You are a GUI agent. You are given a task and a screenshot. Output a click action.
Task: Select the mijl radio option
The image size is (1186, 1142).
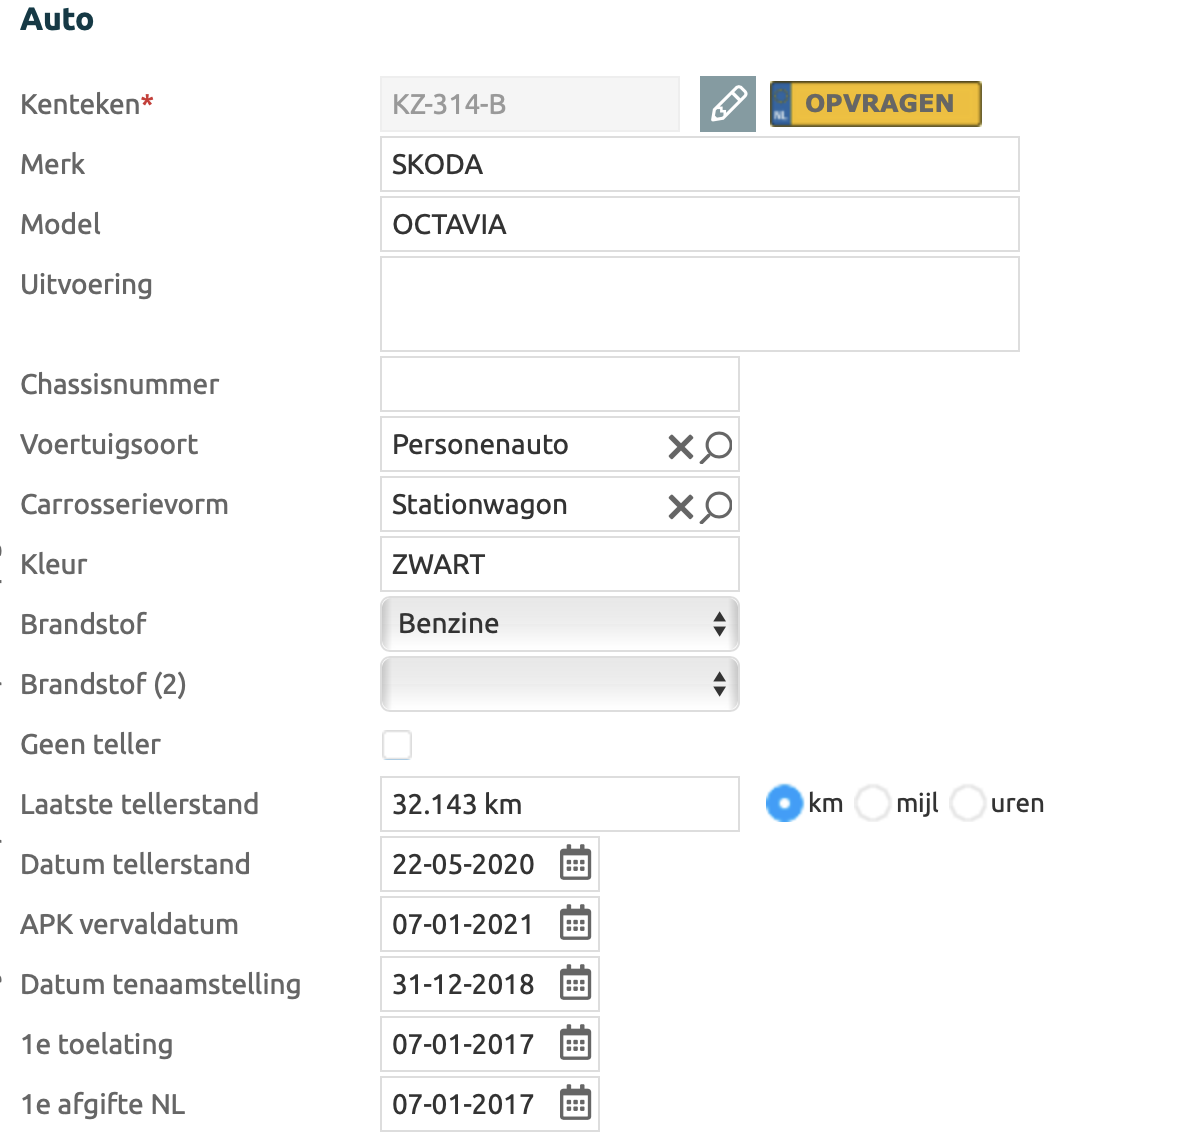pyautogui.click(x=872, y=803)
